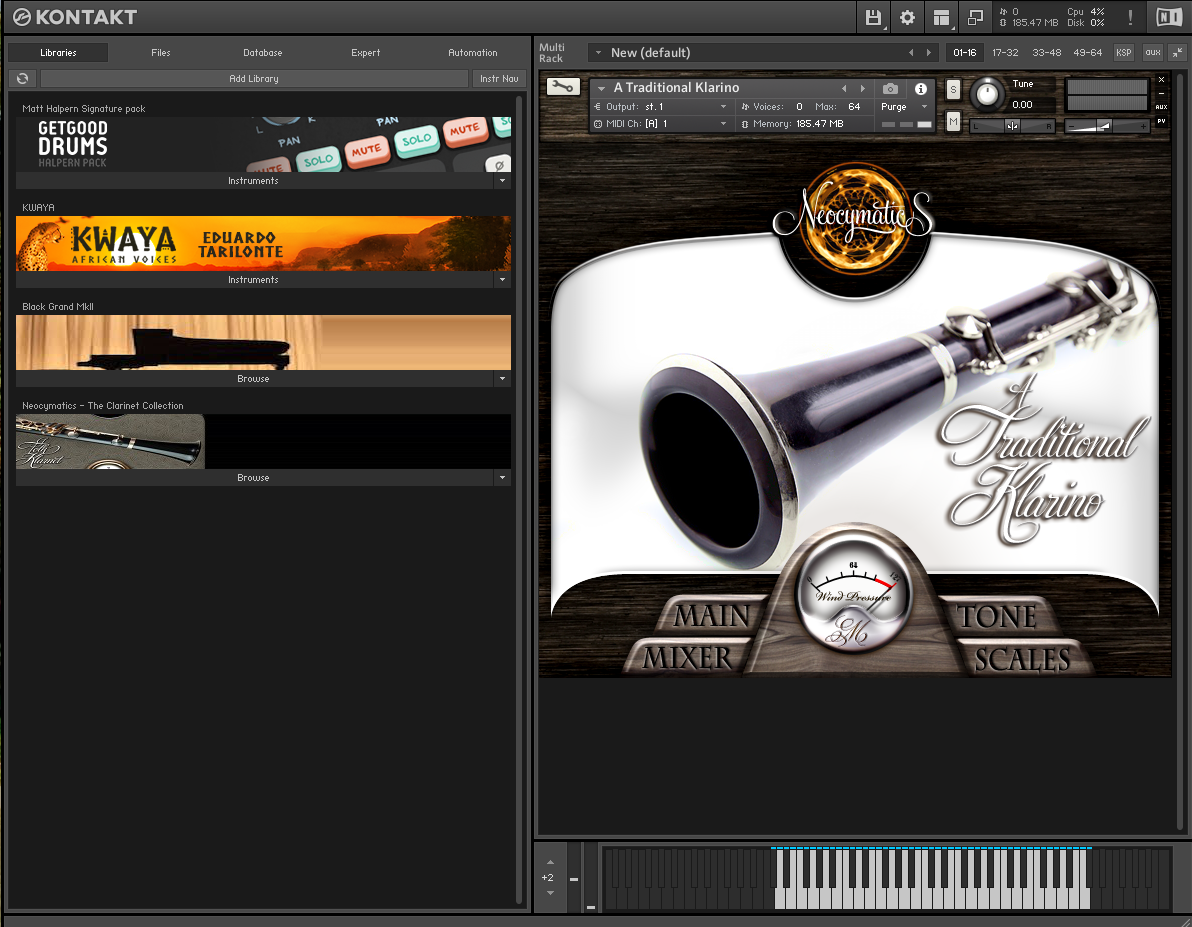1192x927 pixels.
Task: Open the MIDI Ch dropdown
Action: click(x=723, y=124)
